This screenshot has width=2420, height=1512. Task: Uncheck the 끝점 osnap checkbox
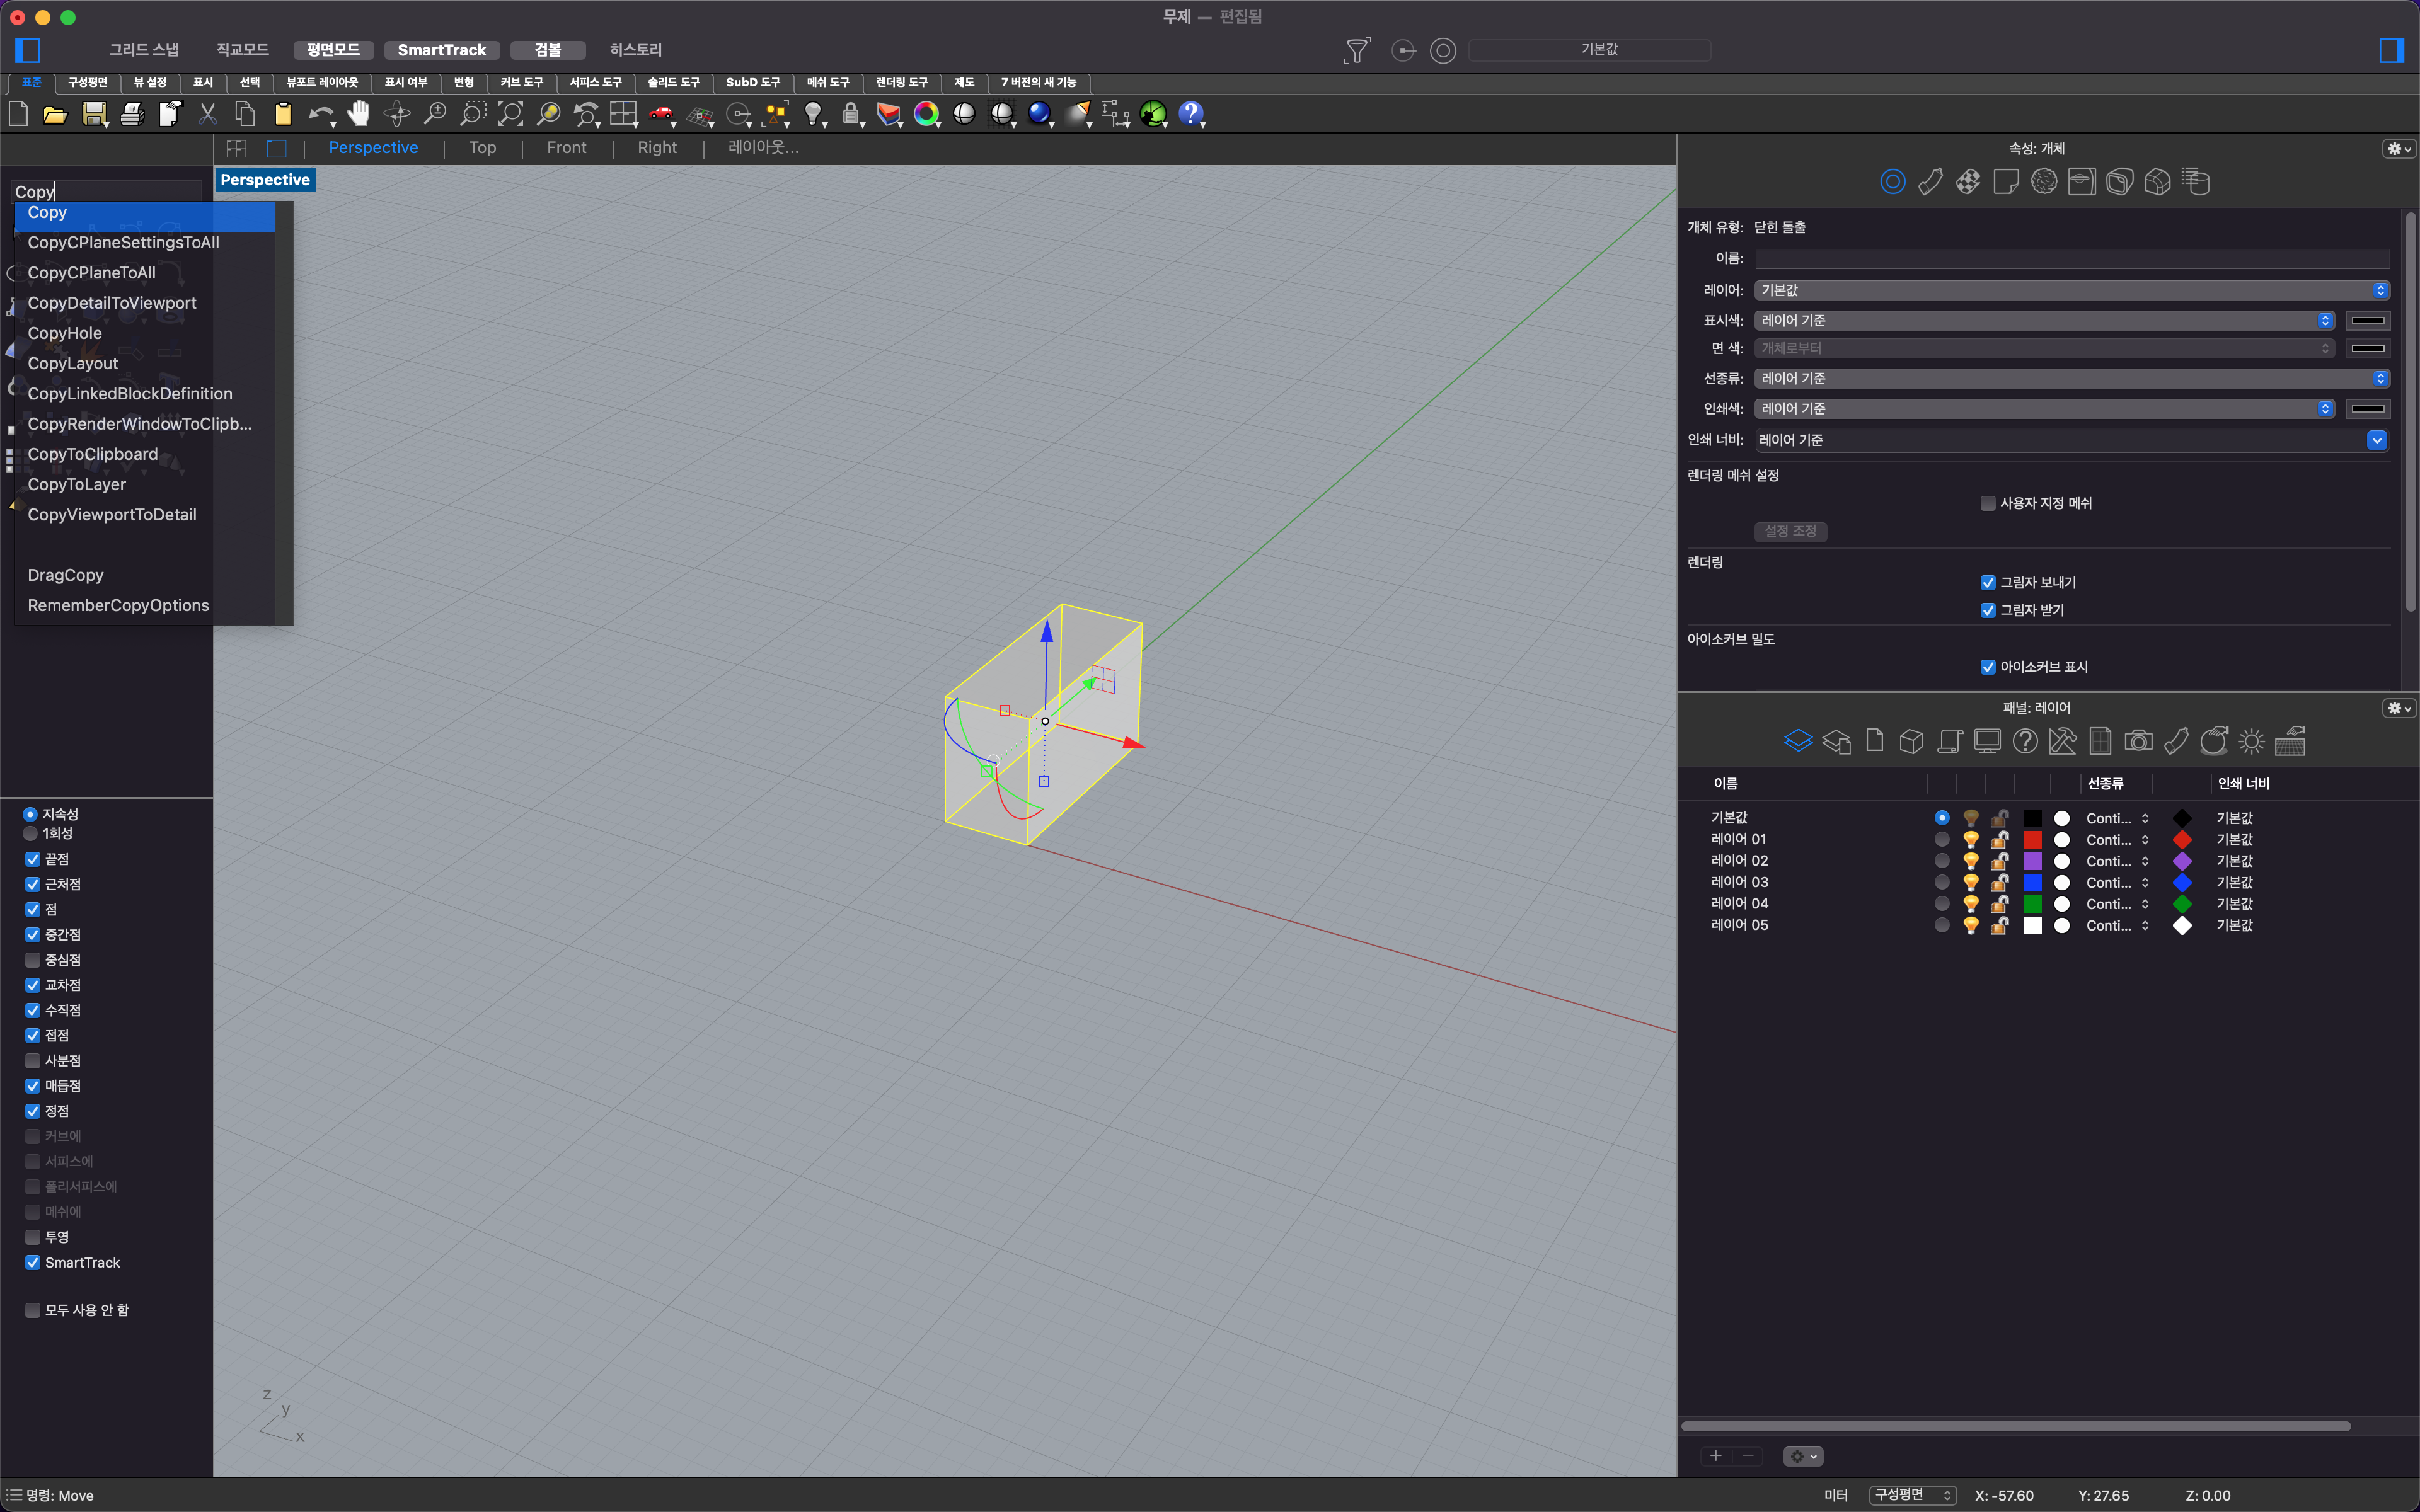coord(33,859)
